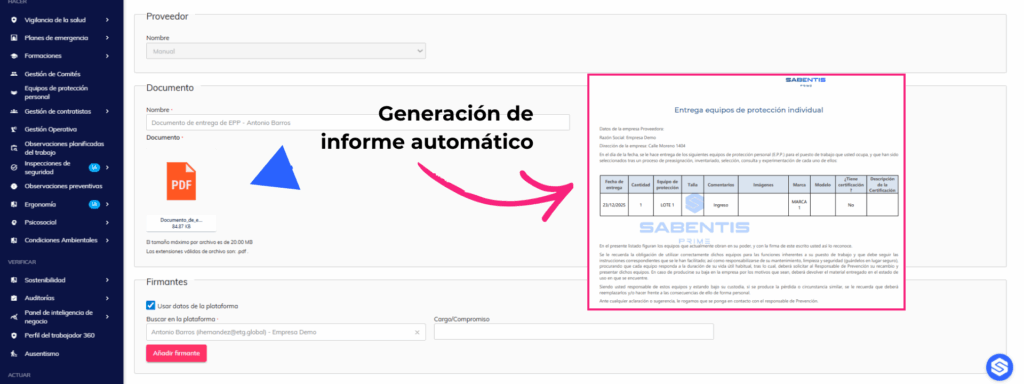Click the Gestión de Comités icon
Screen dimensions: 1024x384
tap(14, 74)
